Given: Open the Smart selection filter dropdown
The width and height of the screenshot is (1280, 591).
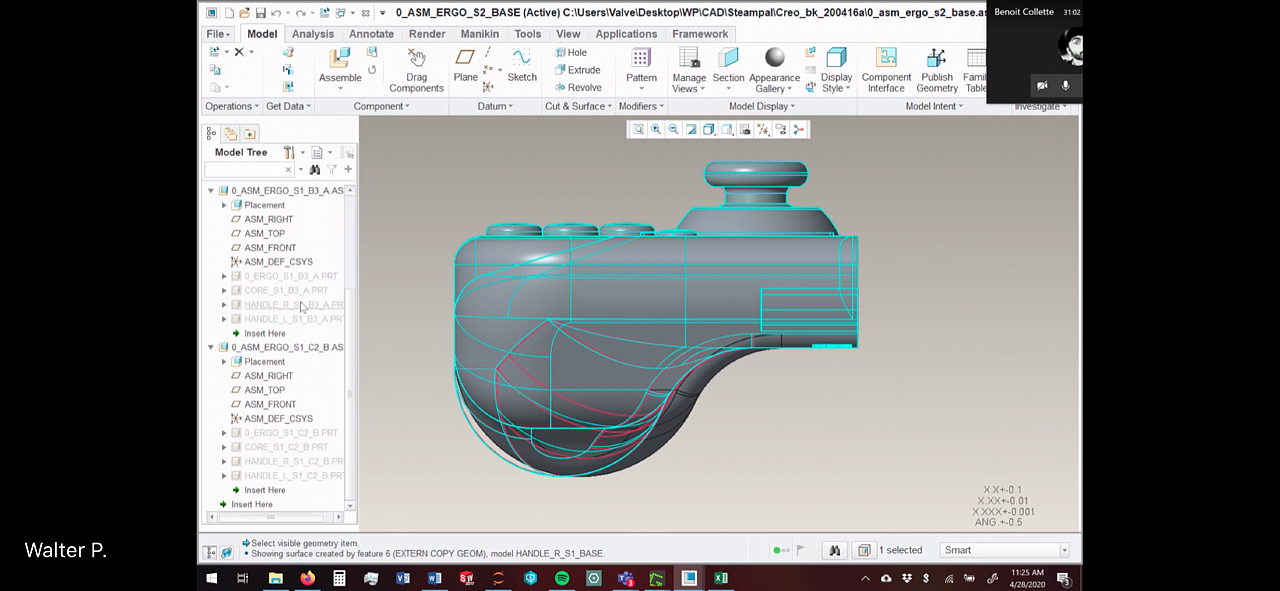Looking at the screenshot, I should (x=1064, y=550).
